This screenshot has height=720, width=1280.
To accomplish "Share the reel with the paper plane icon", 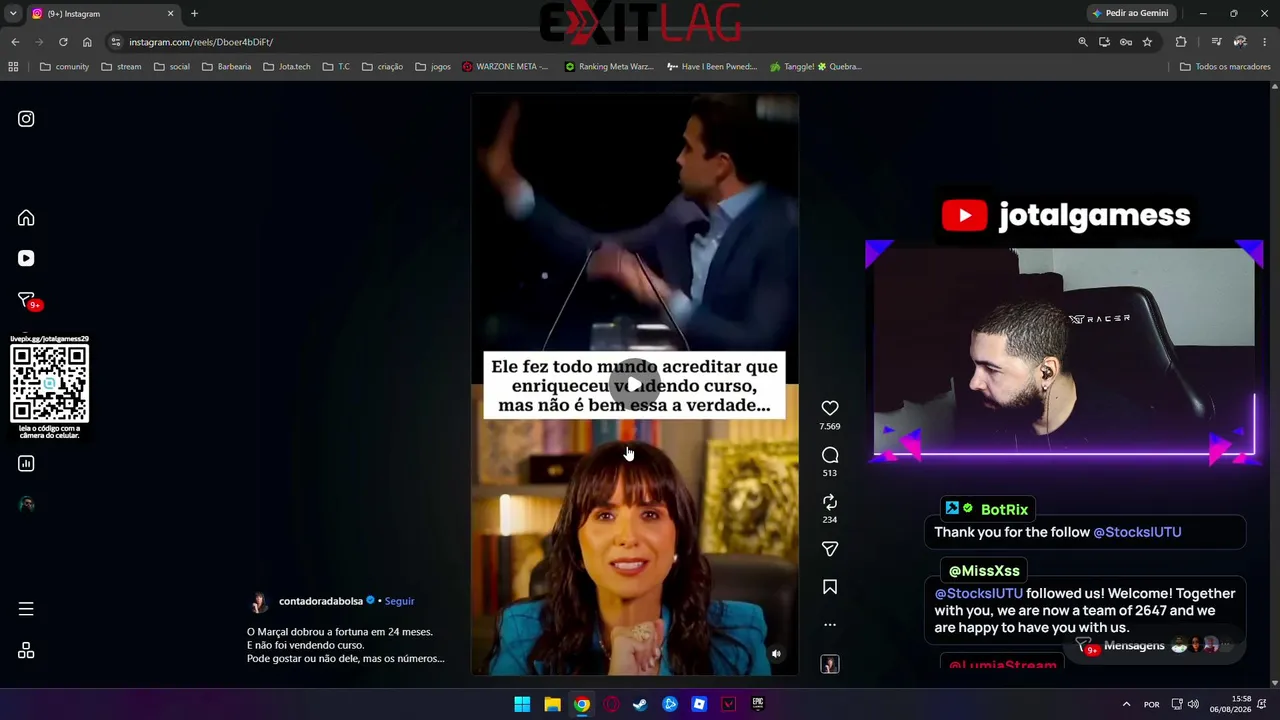I will pos(830,549).
